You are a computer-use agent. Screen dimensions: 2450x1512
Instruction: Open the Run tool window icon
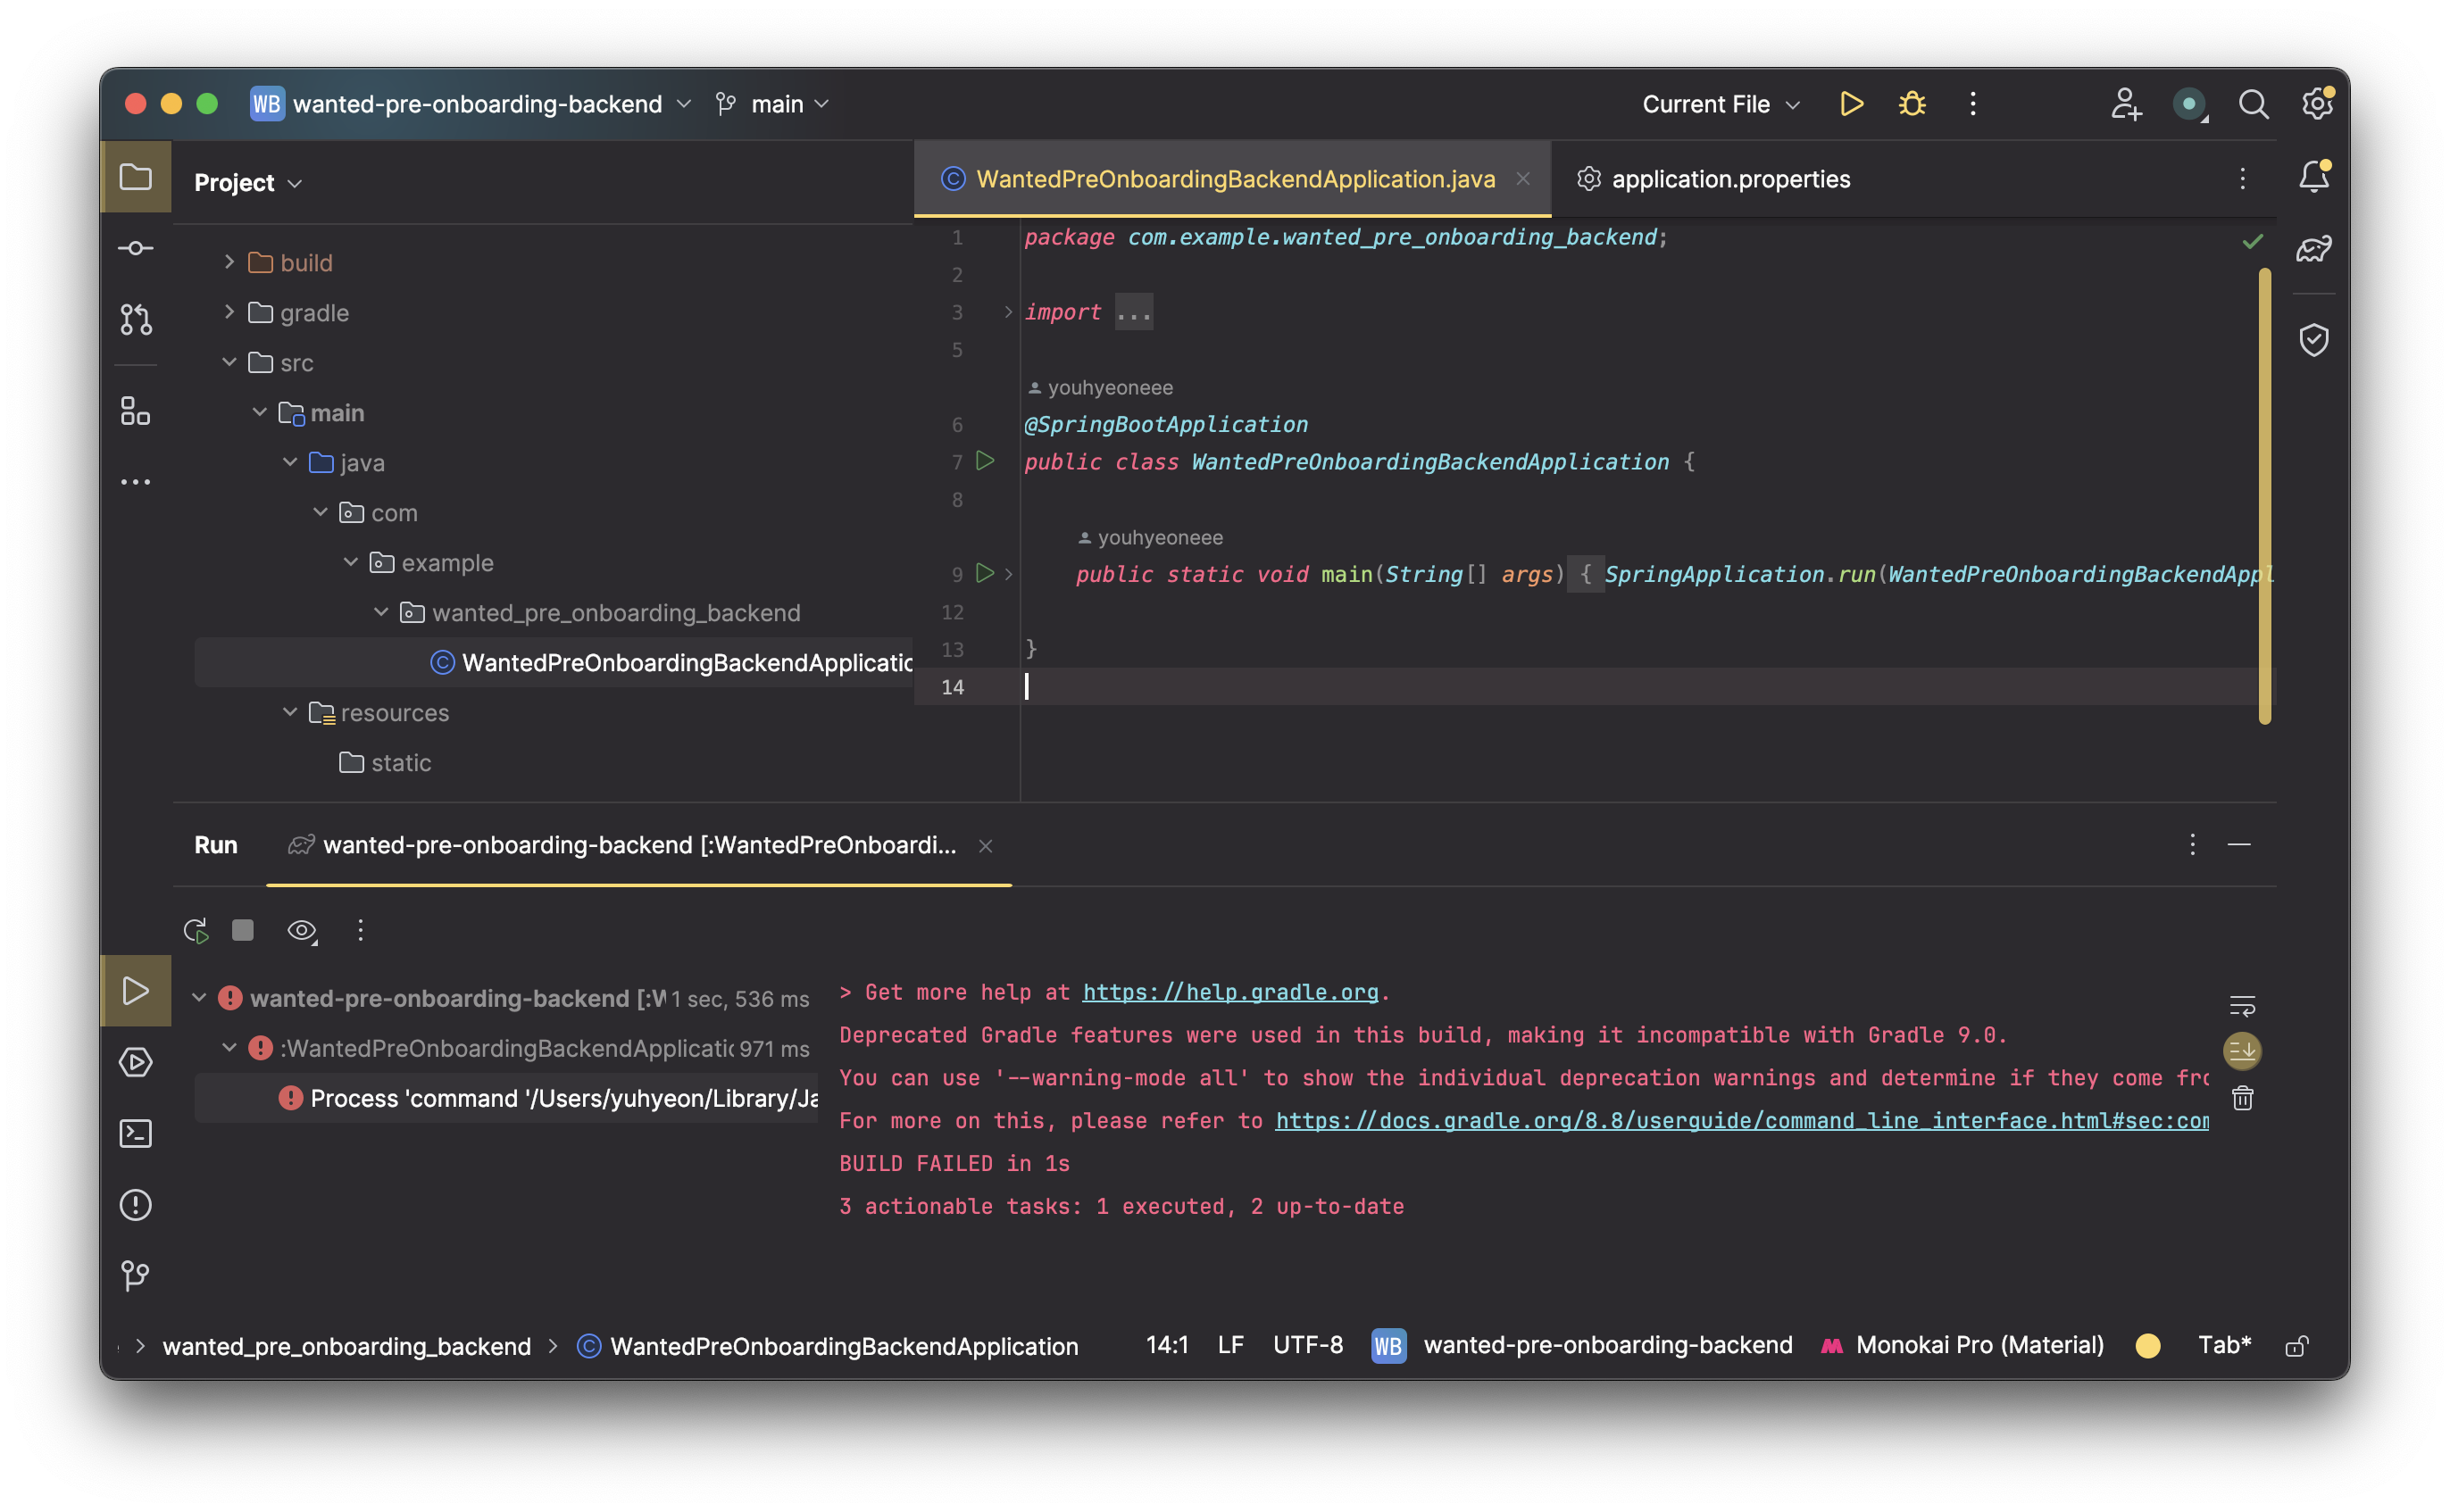135,991
